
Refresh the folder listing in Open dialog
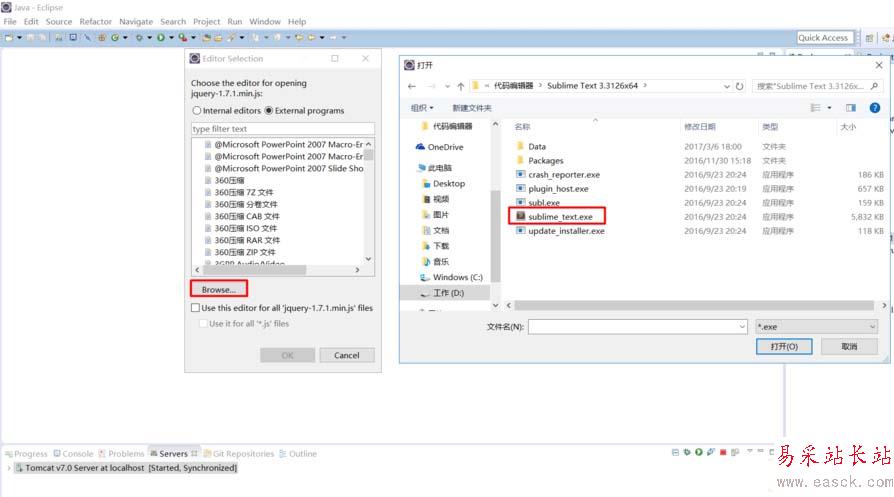coord(739,86)
